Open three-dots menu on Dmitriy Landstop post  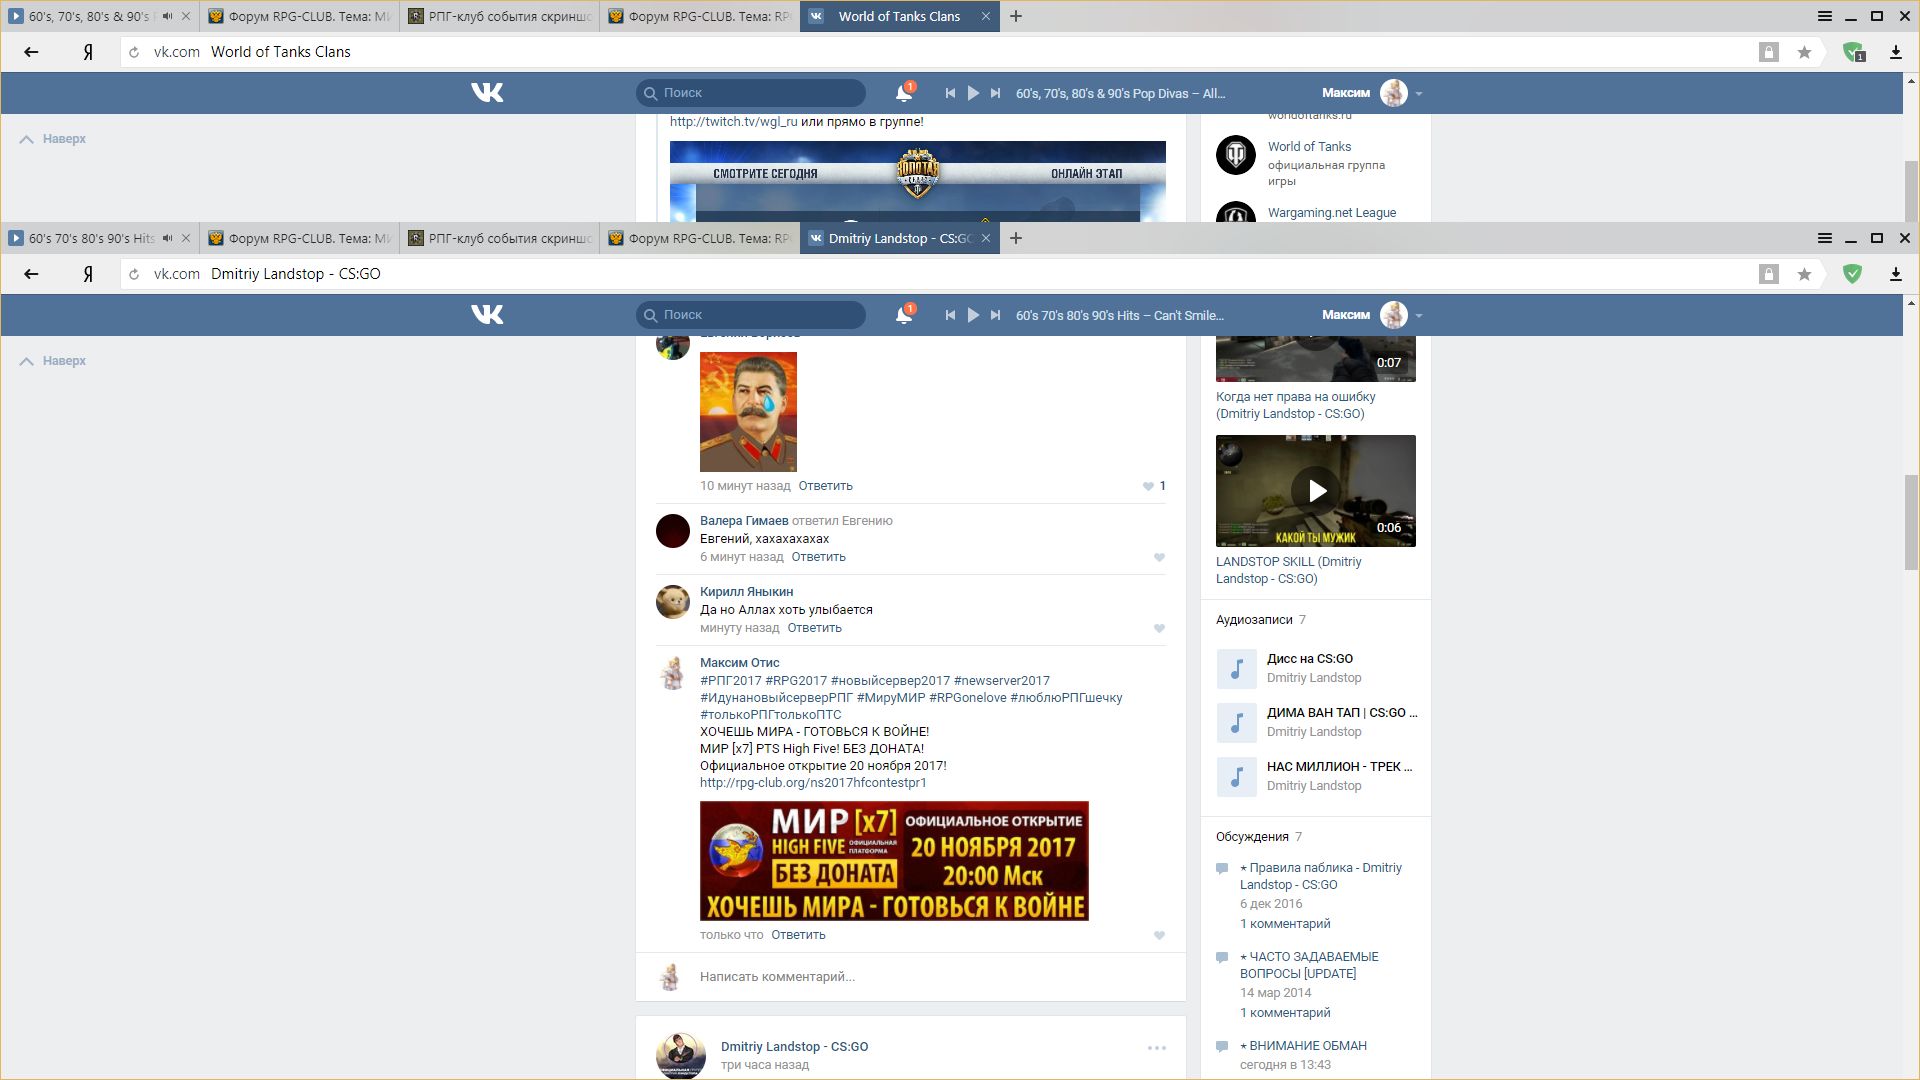click(1157, 1048)
